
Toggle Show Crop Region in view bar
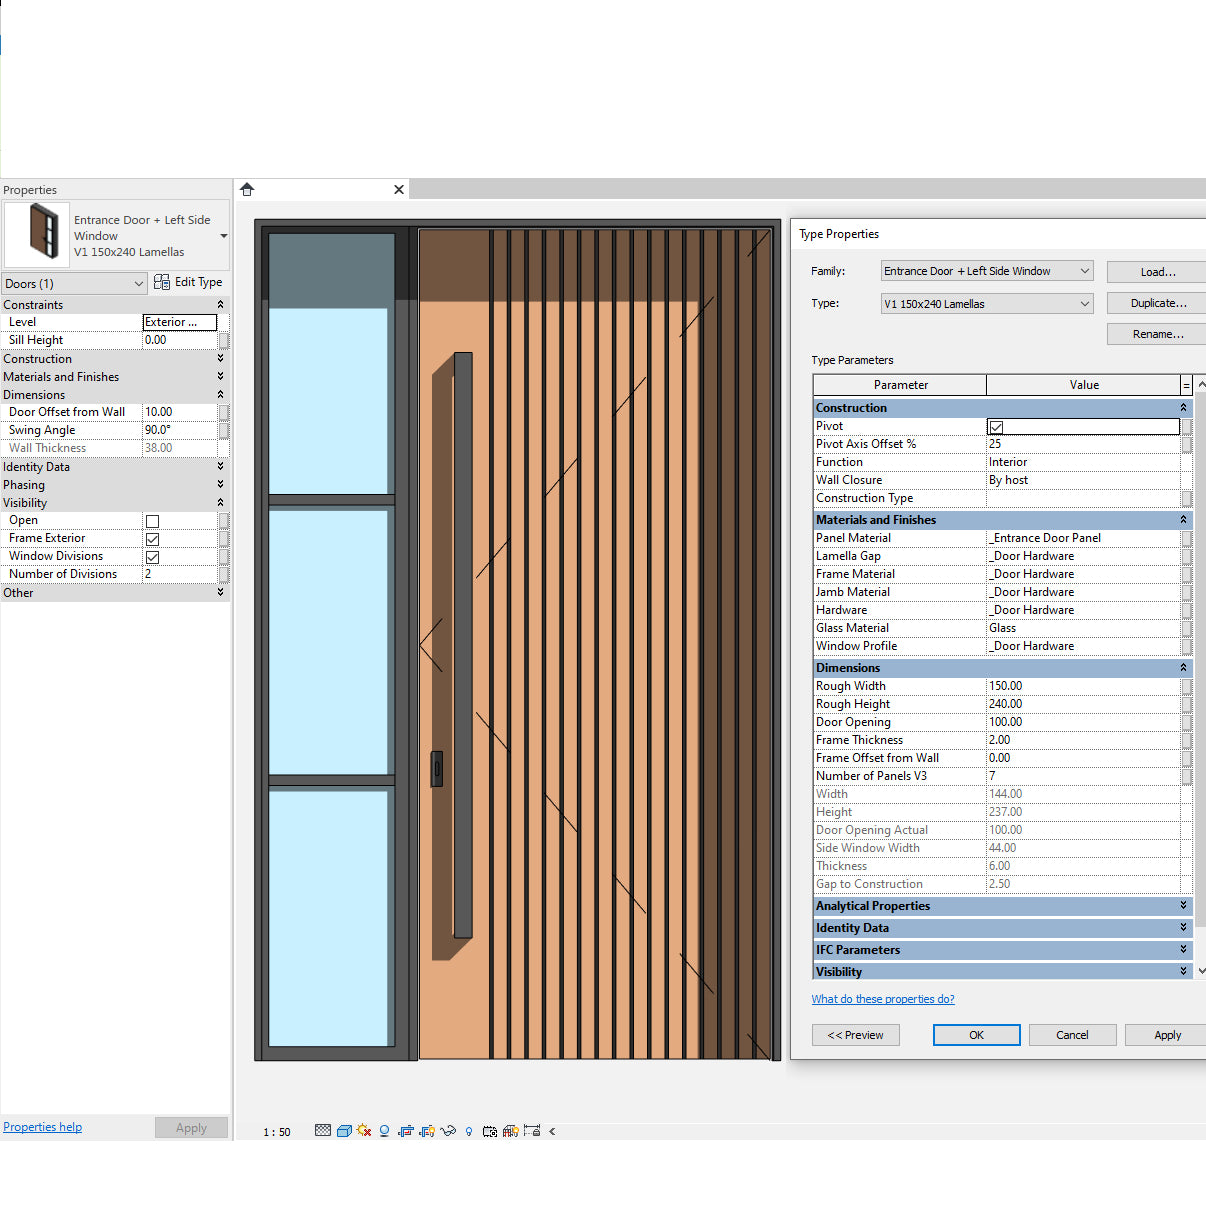[427, 1130]
